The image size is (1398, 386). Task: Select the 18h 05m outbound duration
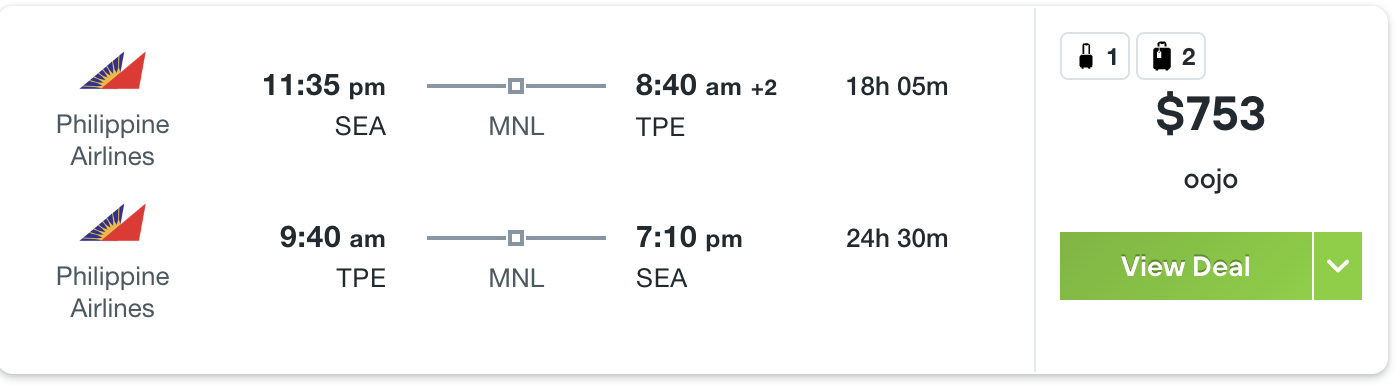point(897,87)
